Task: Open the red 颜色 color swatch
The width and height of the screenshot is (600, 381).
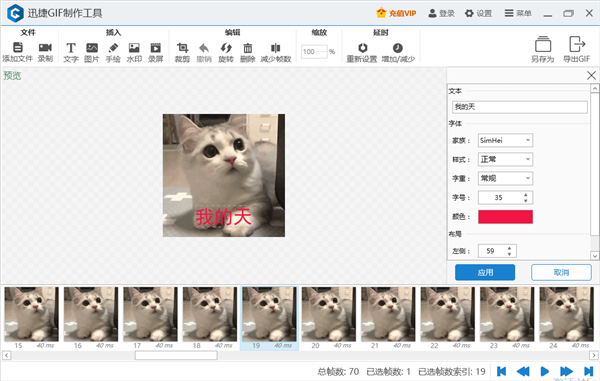Action: point(505,217)
